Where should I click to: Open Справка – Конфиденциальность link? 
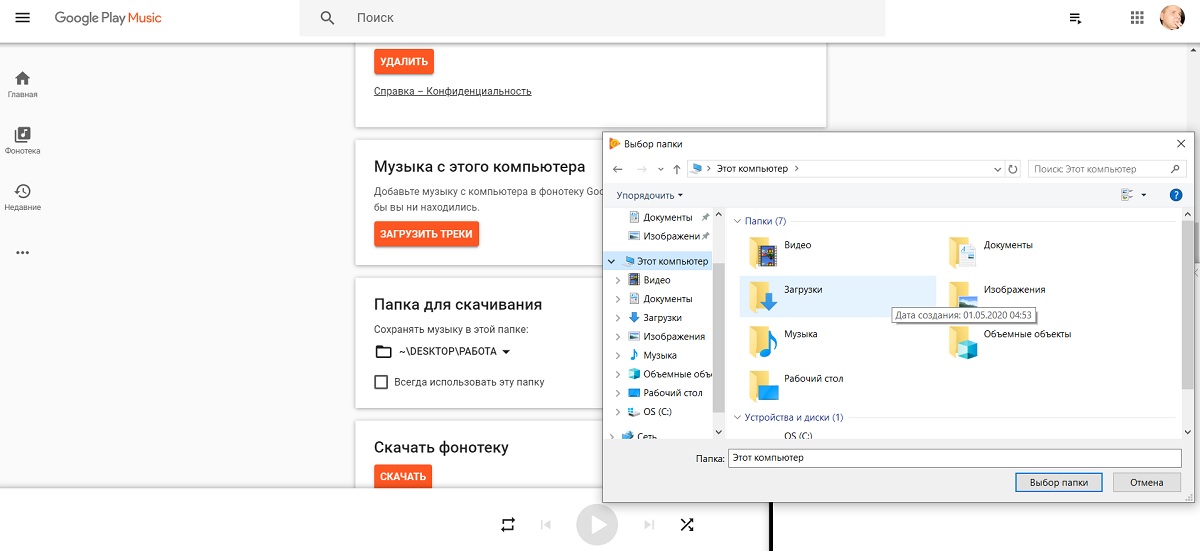(x=453, y=91)
